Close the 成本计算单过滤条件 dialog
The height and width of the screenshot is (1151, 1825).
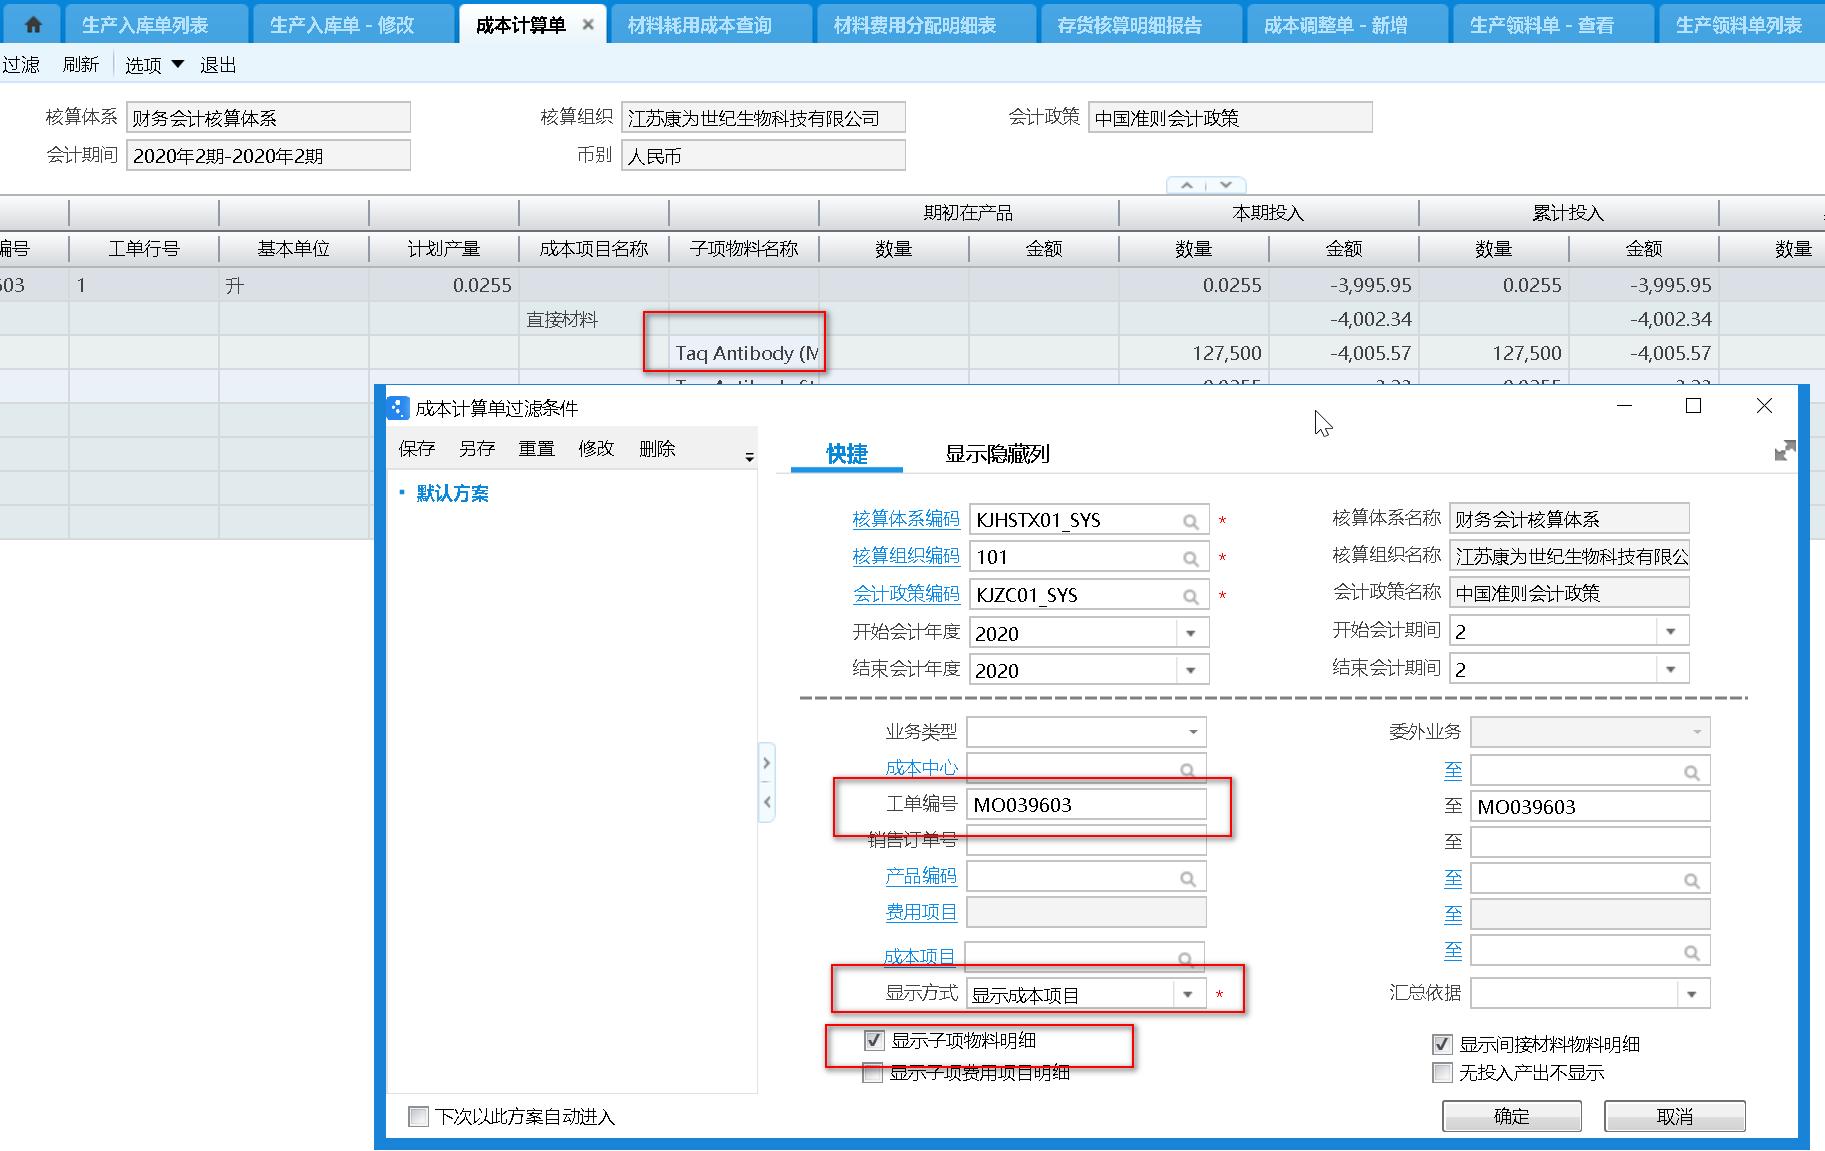click(1764, 405)
